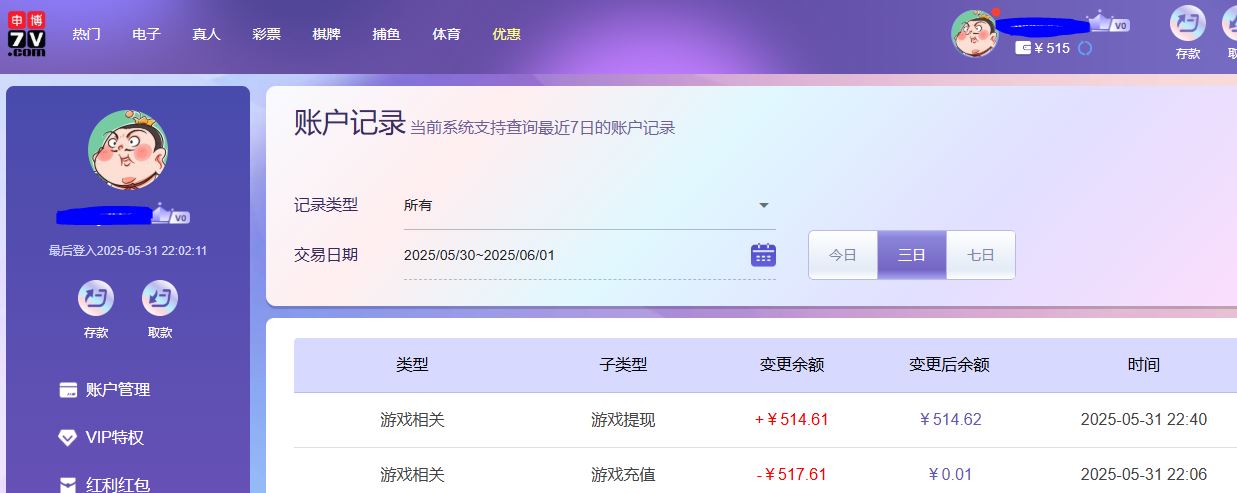Image resolution: width=1237 pixels, height=493 pixels.
Task: Click the 交易日期 date range field
Action: [570, 255]
